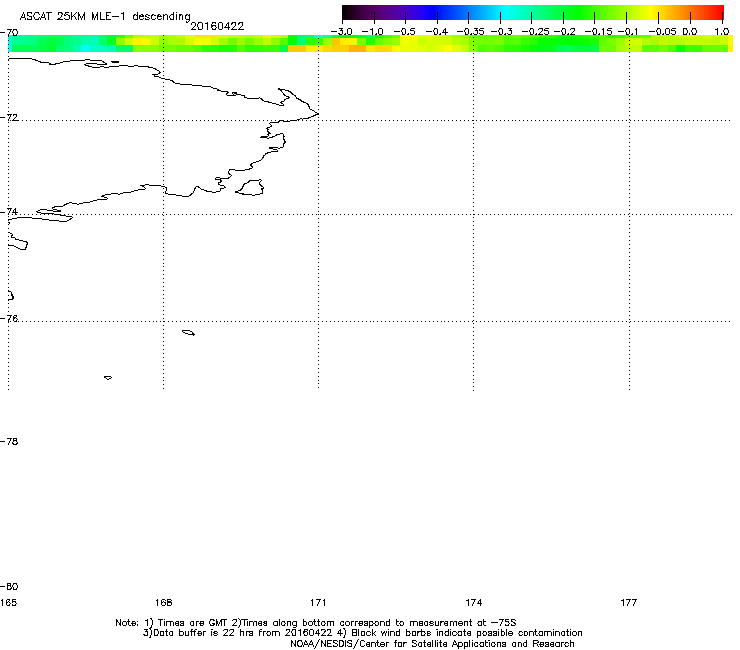740x650 pixels.
Task: Click the title 'ASCAT 25KM MLE-1 descending'
Action: click(x=105, y=16)
